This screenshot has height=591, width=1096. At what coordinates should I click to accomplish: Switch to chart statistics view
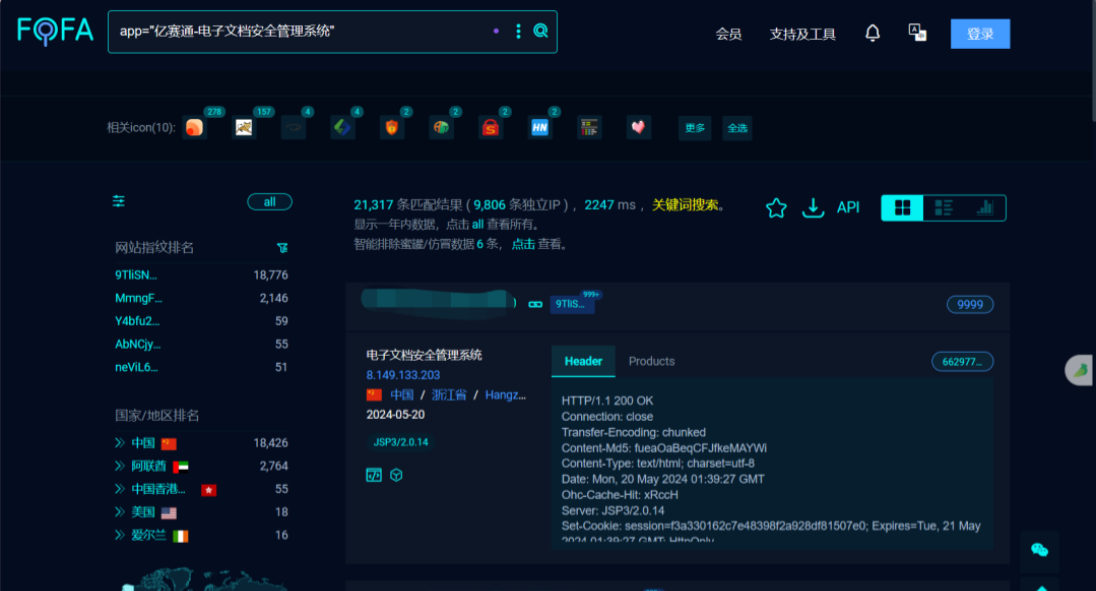click(985, 207)
